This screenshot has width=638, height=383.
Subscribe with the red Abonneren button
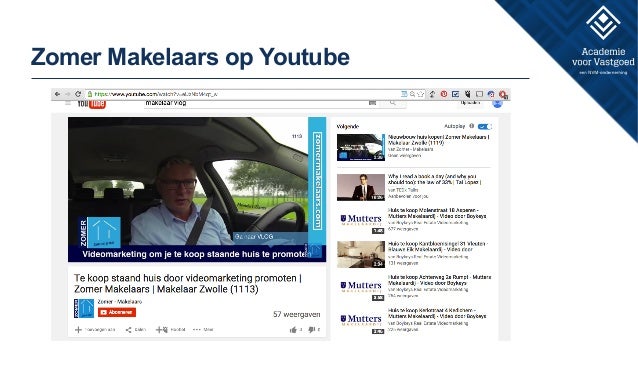click(x=117, y=312)
